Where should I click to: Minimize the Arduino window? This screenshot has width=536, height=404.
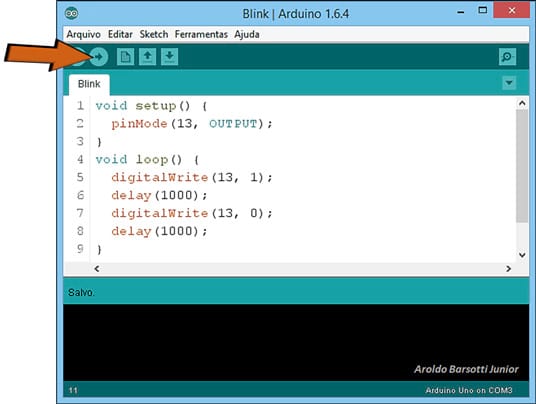(461, 12)
